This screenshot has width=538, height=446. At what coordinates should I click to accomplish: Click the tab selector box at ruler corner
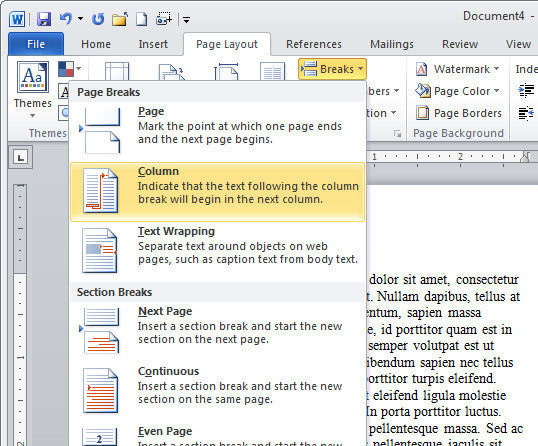point(21,157)
